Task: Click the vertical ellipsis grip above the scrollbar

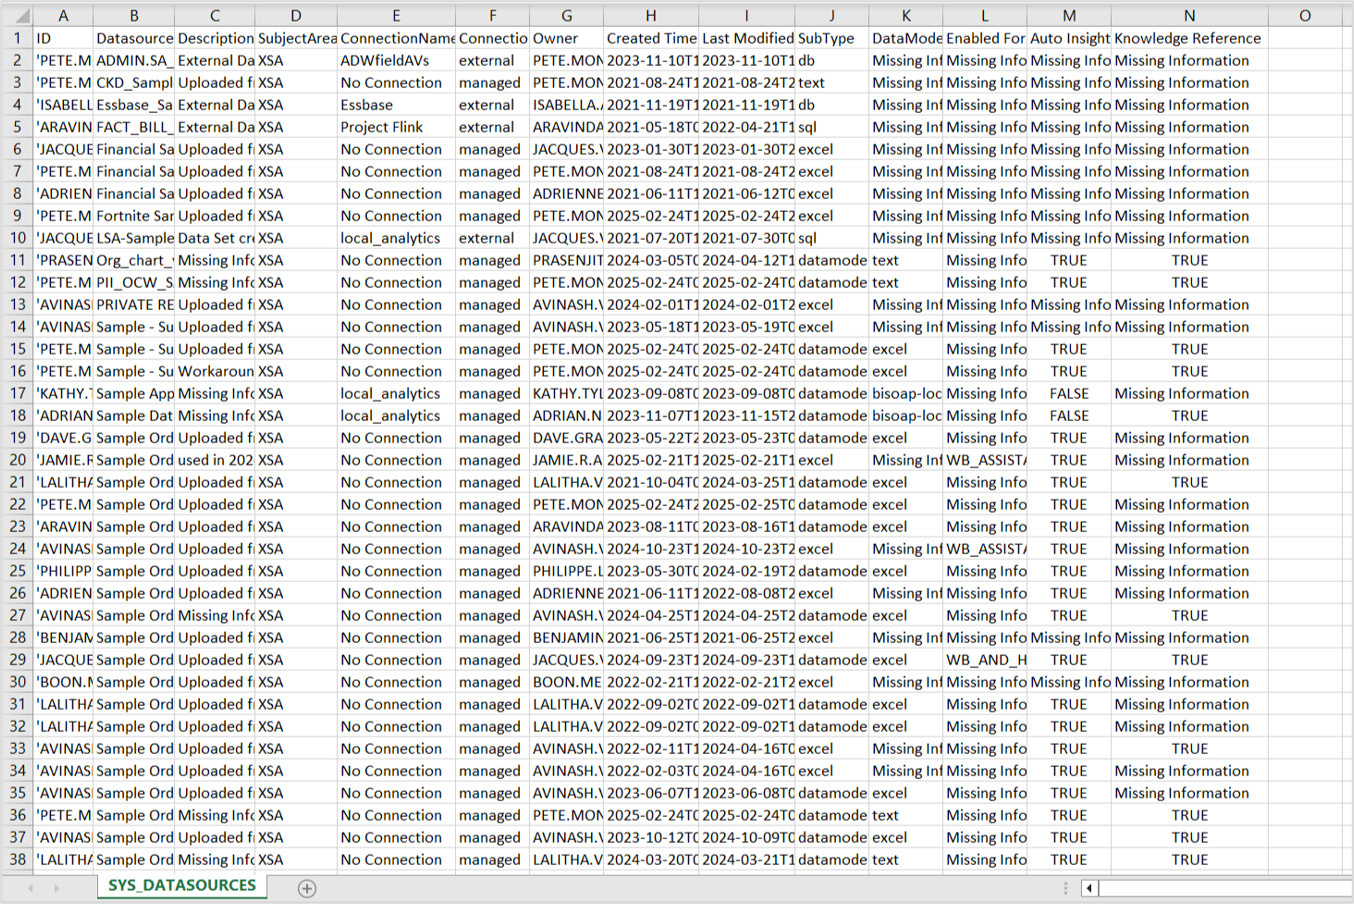Action: coord(1064,884)
